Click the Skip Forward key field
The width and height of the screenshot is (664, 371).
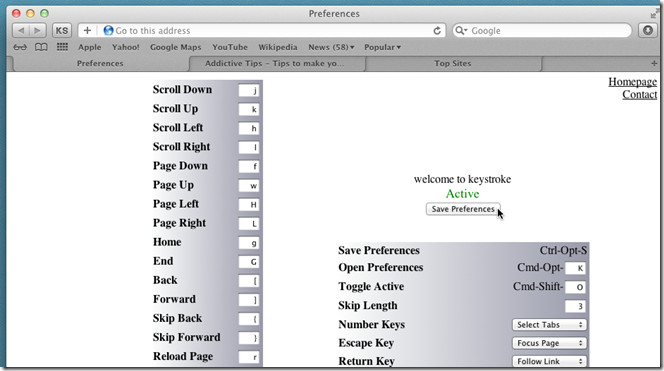click(x=249, y=338)
